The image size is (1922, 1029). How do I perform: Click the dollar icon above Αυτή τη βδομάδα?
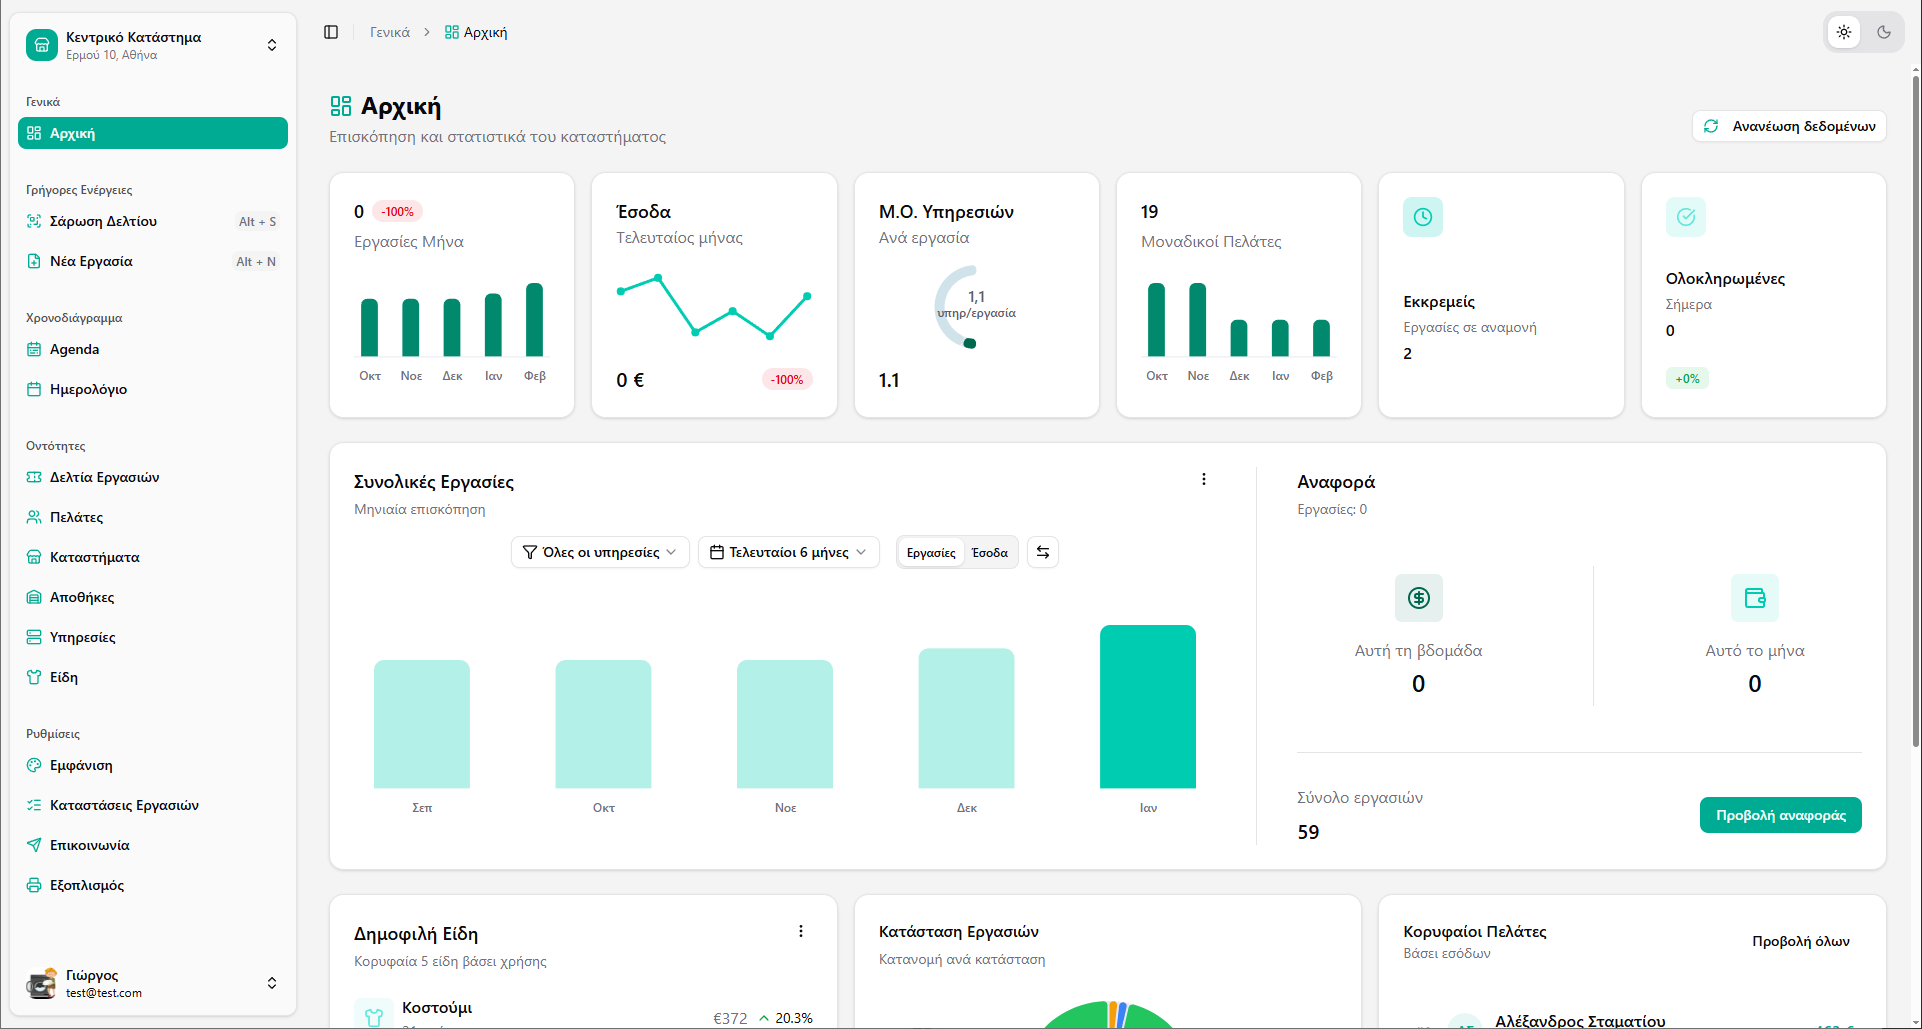click(1419, 598)
